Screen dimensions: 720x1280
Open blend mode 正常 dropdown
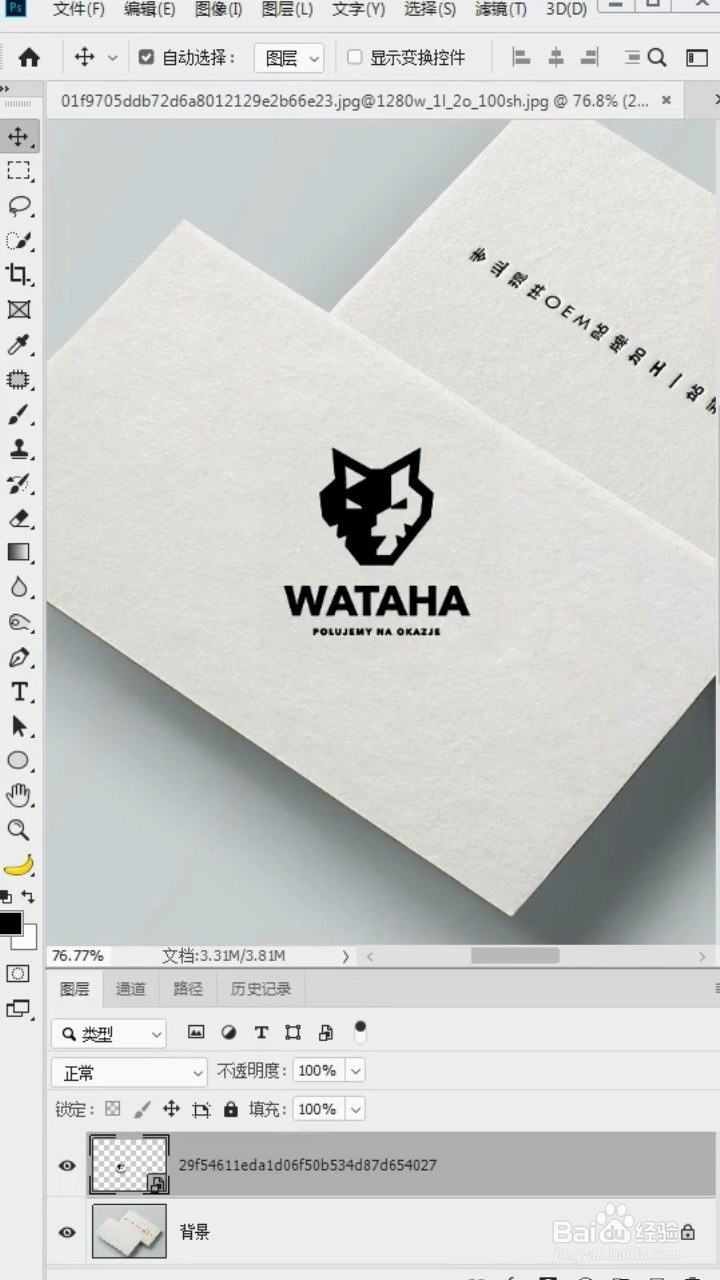(129, 1073)
